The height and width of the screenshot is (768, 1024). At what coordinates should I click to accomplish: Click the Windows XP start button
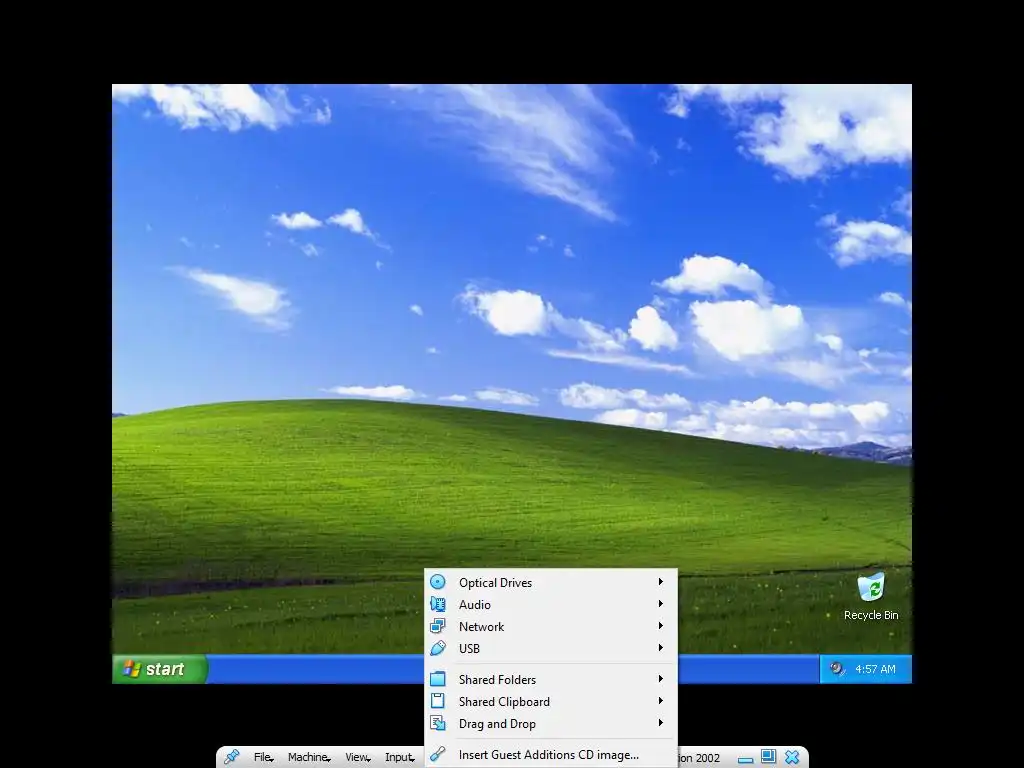click(160, 669)
